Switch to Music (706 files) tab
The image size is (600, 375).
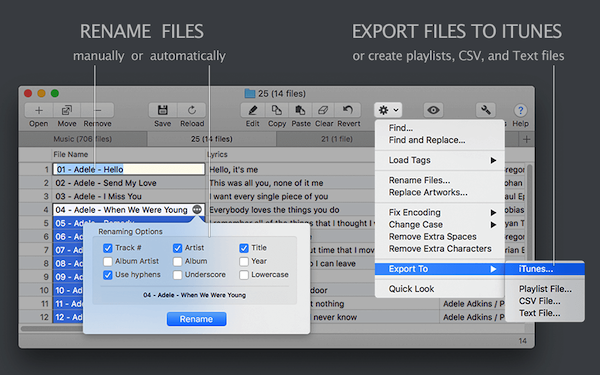pyautogui.click(x=83, y=139)
